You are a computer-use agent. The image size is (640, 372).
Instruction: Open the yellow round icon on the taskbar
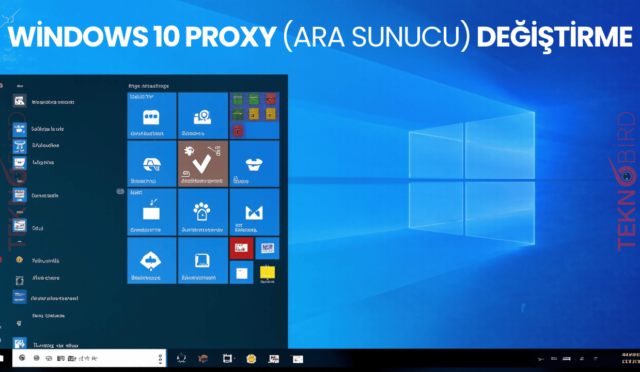pos(251,359)
